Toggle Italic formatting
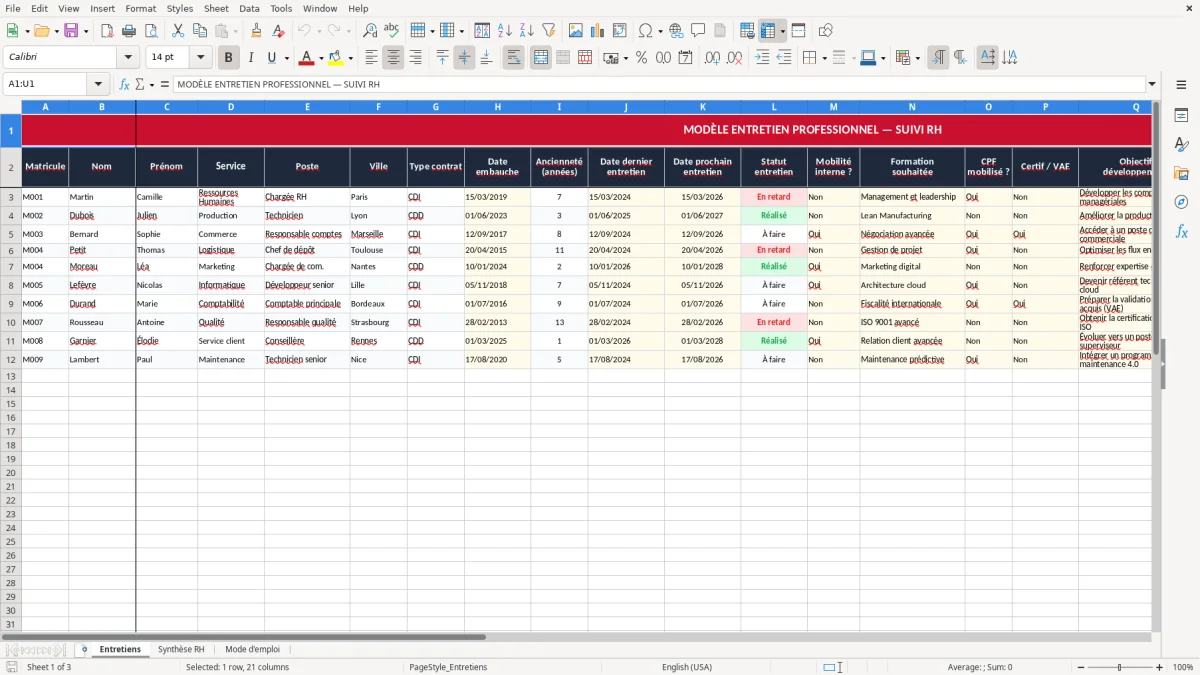Image resolution: width=1200 pixels, height=675 pixels. click(250, 58)
